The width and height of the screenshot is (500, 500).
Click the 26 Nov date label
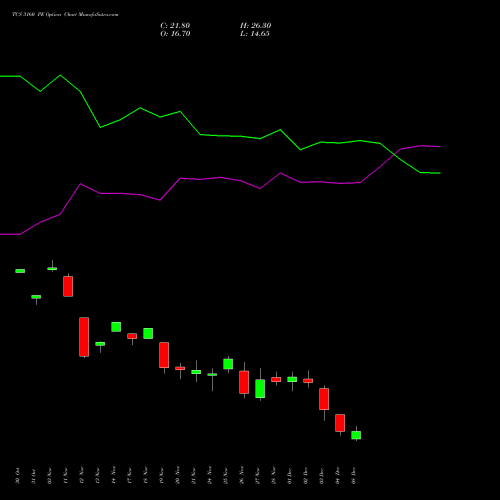coord(242,476)
